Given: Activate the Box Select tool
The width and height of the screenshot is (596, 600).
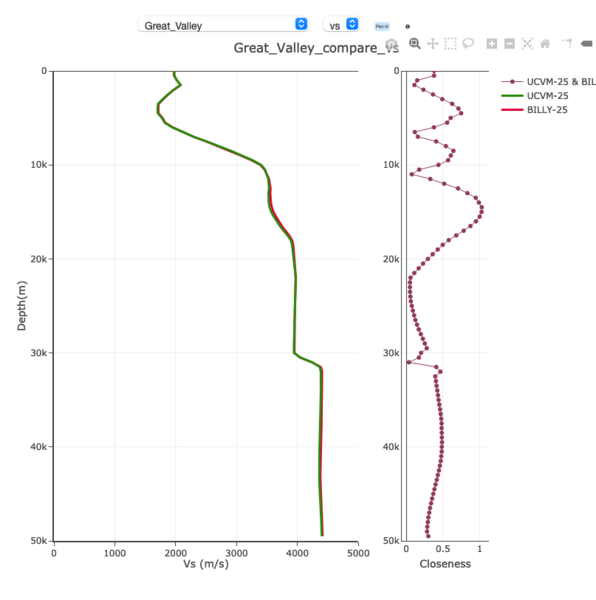Looking at the screenshot, I should [x=450, y=44].
